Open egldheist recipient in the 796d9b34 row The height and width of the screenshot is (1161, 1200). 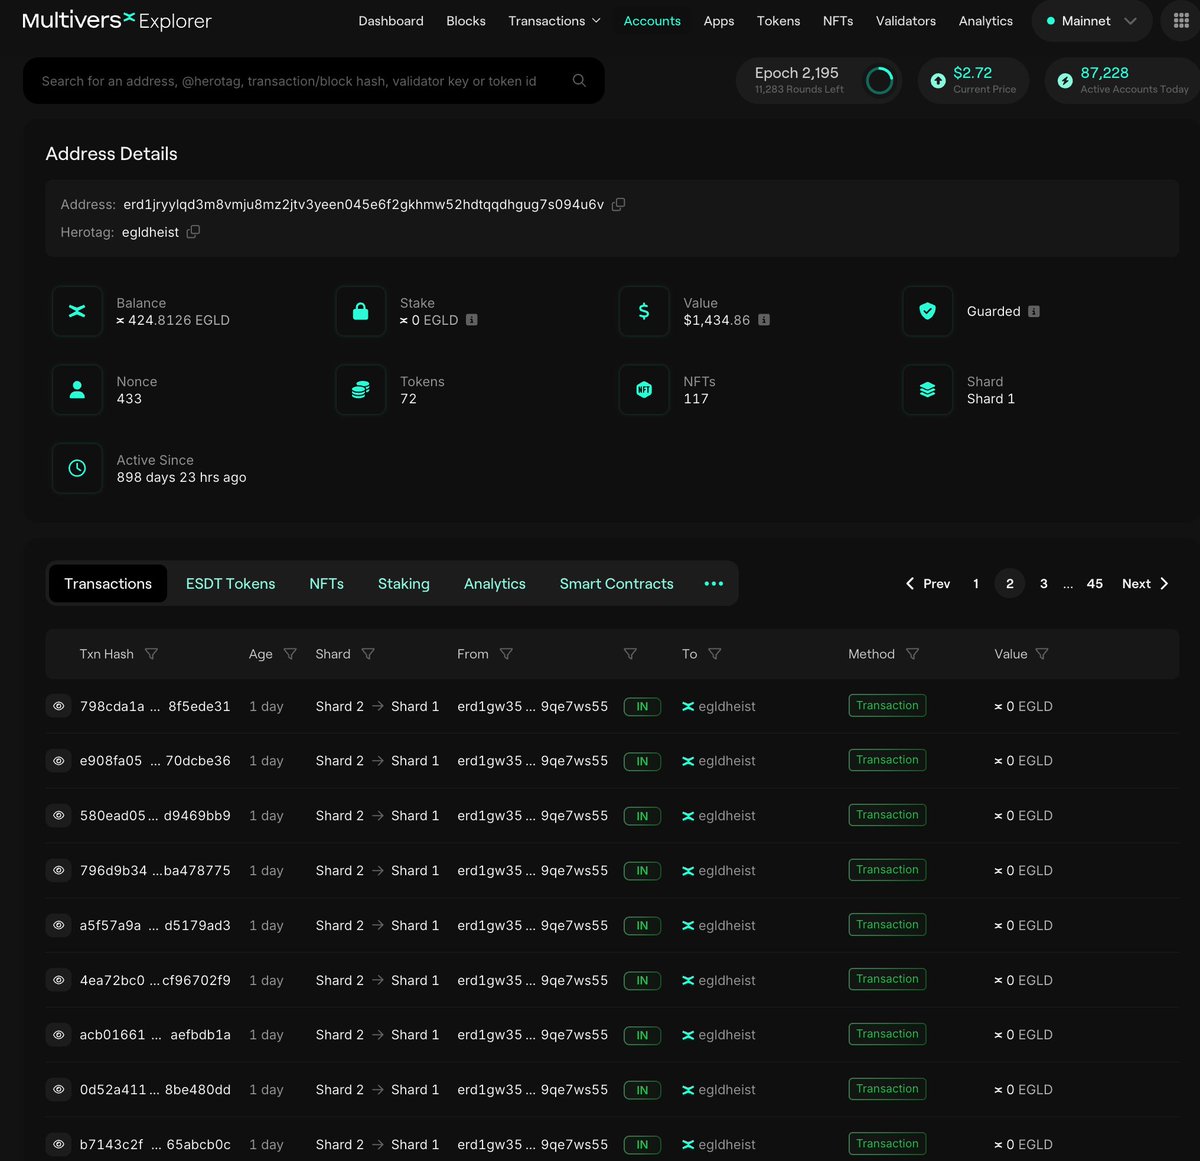pos(727,871)
